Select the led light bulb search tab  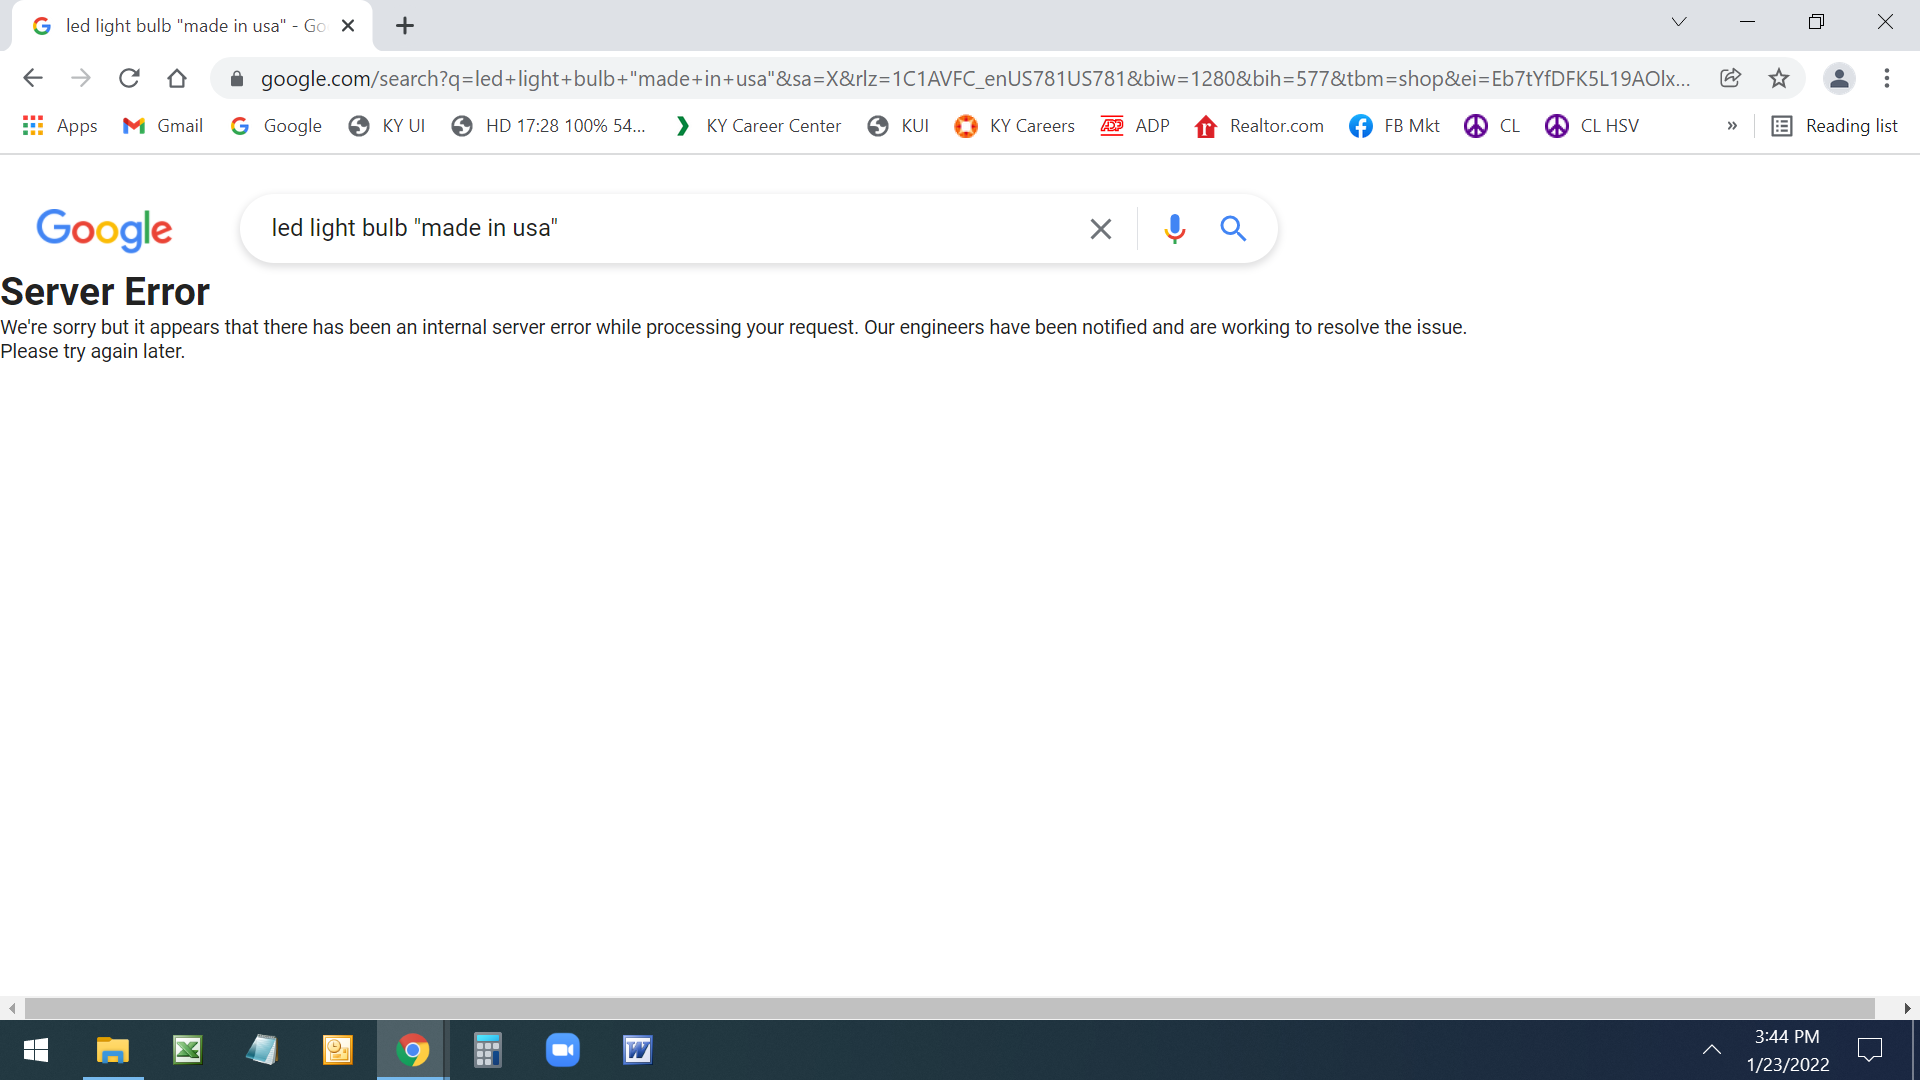[x=190, y=26]
